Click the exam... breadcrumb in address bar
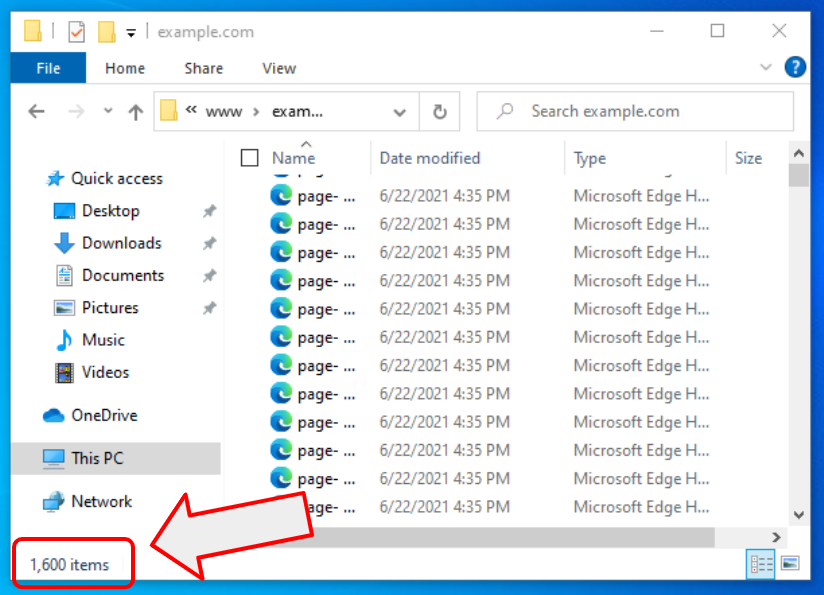 [x=297, y=111]
